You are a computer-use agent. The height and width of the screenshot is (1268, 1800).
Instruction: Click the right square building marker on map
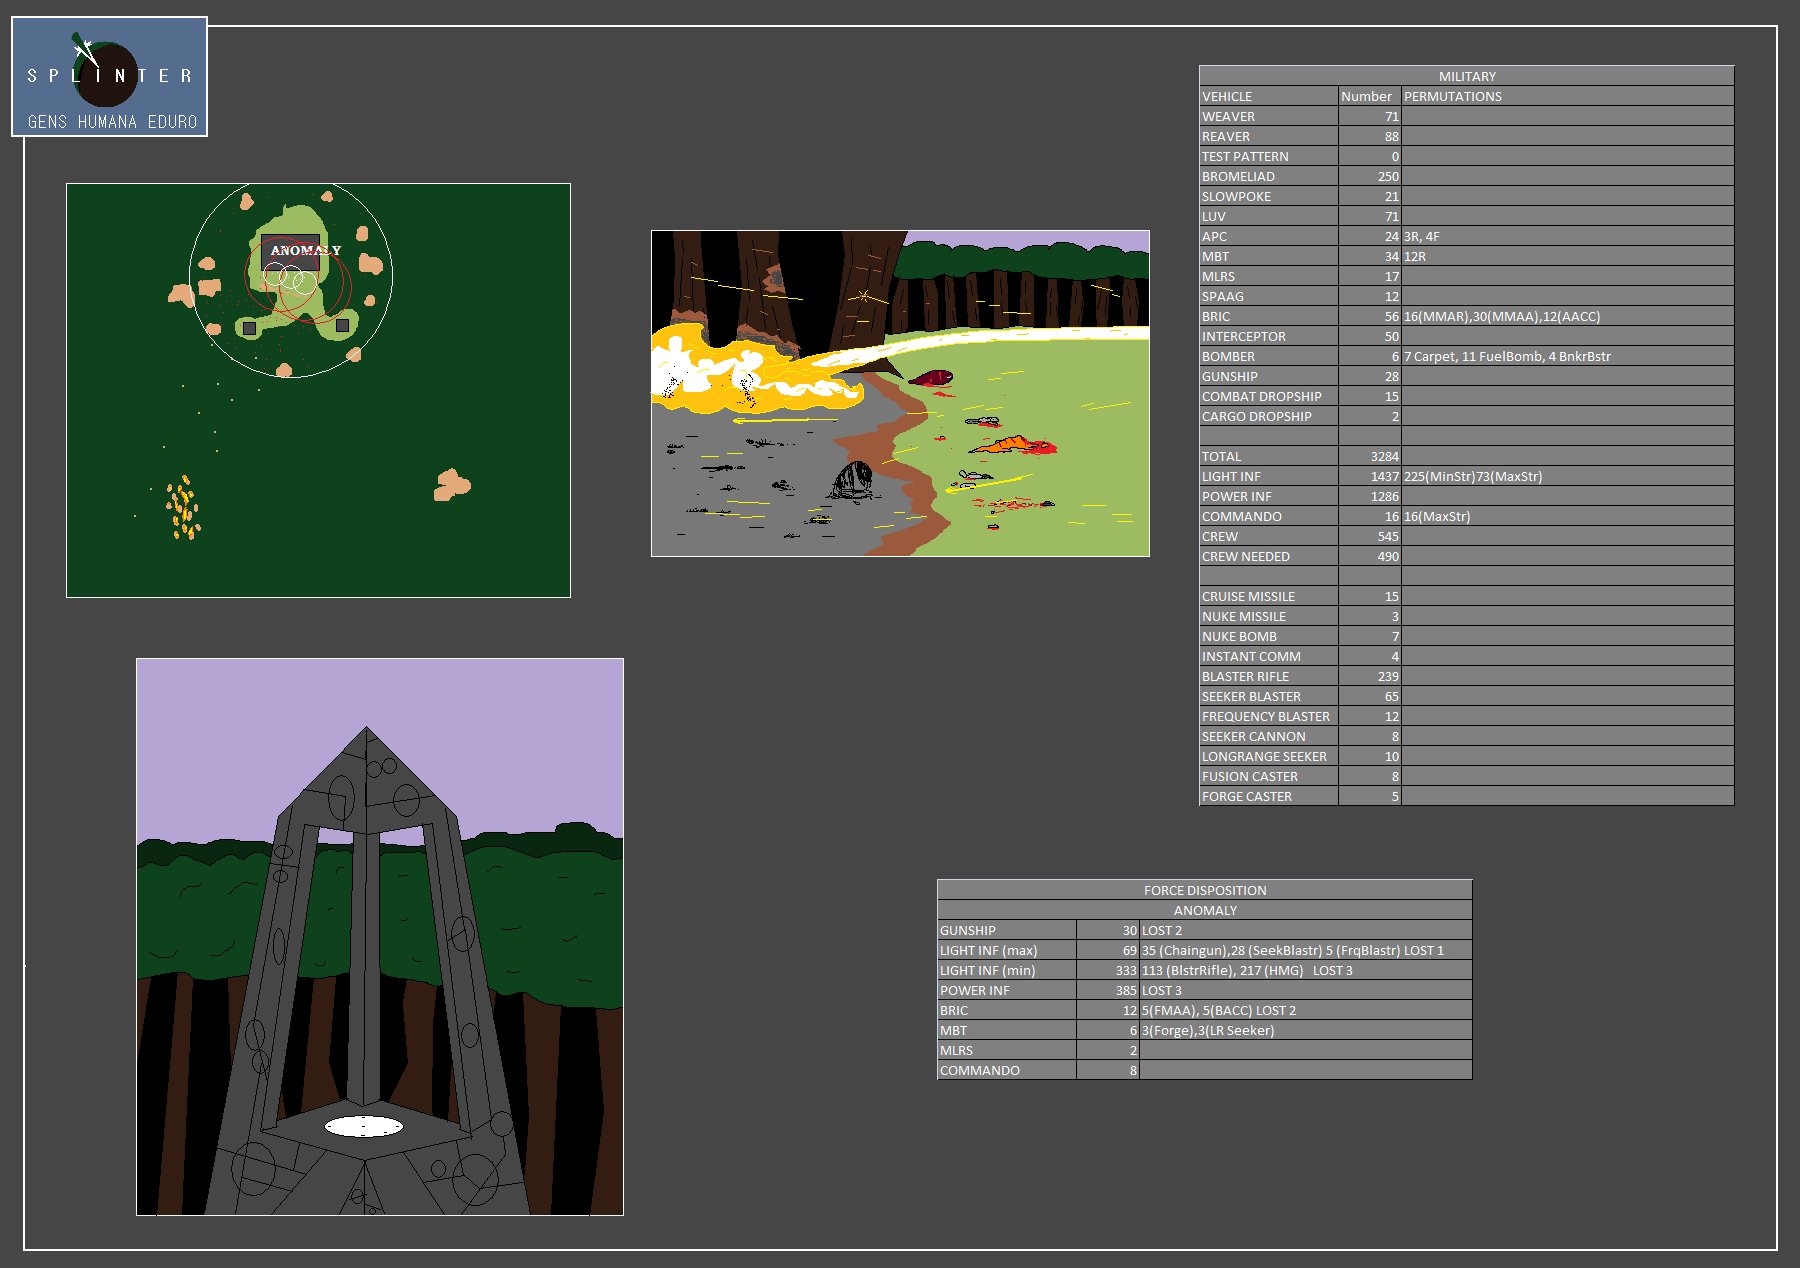pyautogui.click(x=342, y=325)
